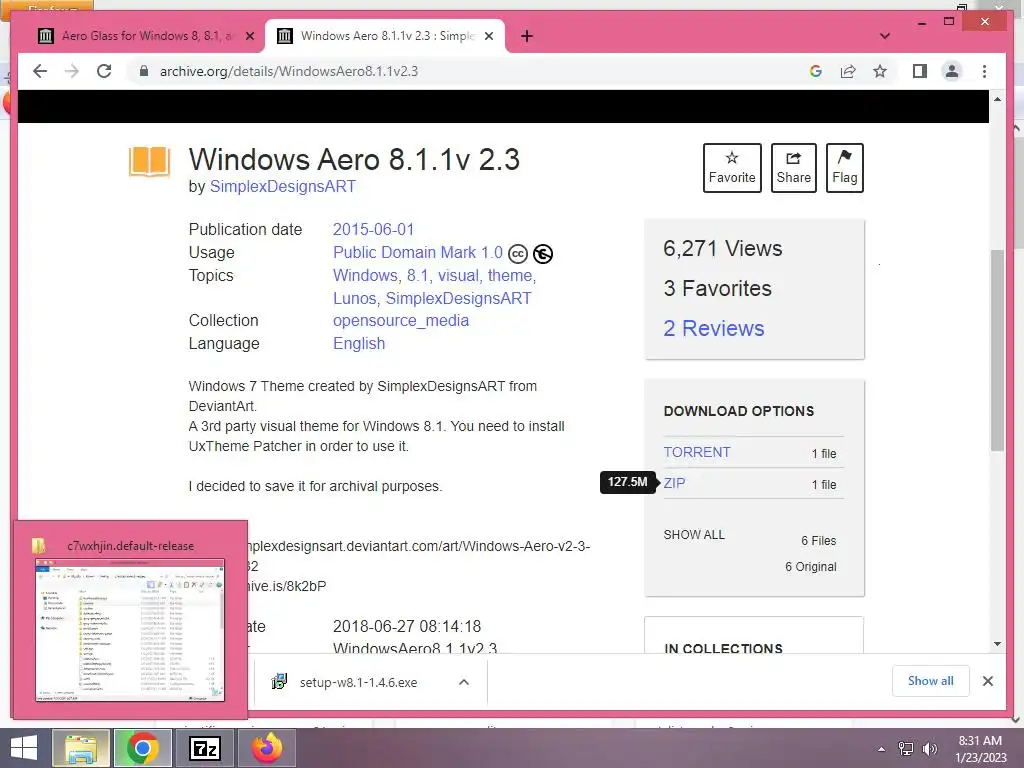The image size is (1024, 768).
Task: Click page scrollbar up arrow
Action: pyautogui.click(x=997, y=99)
